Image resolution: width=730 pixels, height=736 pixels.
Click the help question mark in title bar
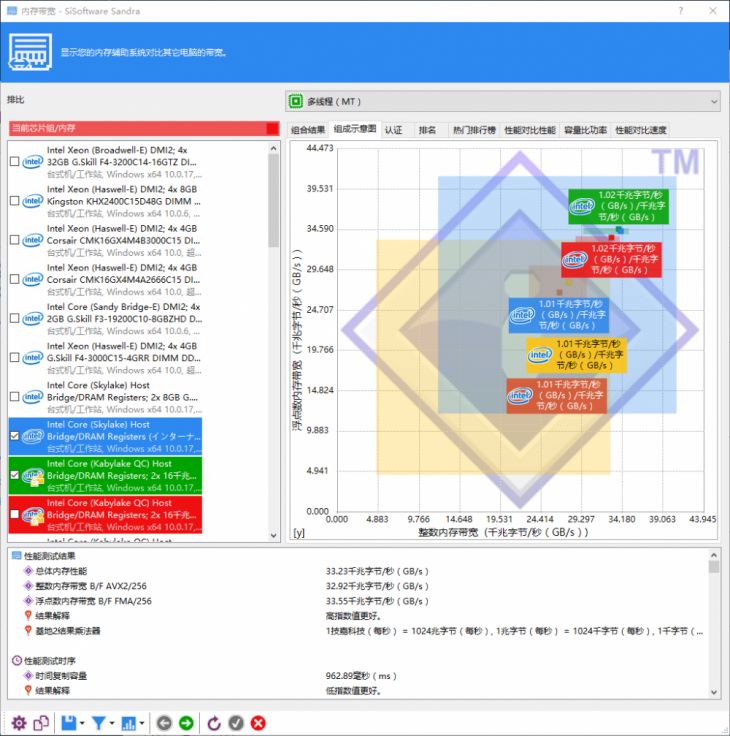click(681, 10)
